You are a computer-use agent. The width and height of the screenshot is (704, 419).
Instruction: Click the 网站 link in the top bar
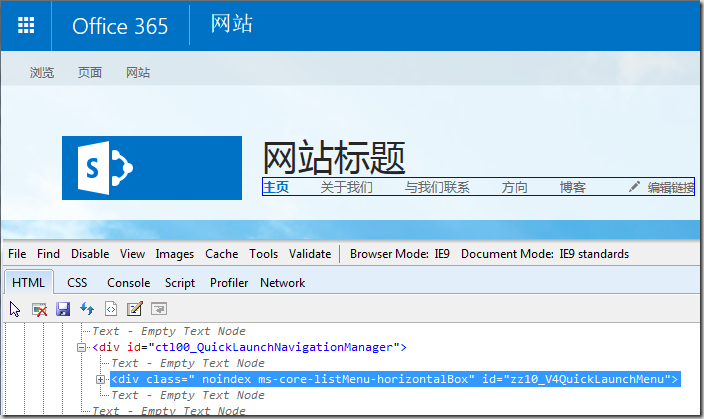(232, 23)
